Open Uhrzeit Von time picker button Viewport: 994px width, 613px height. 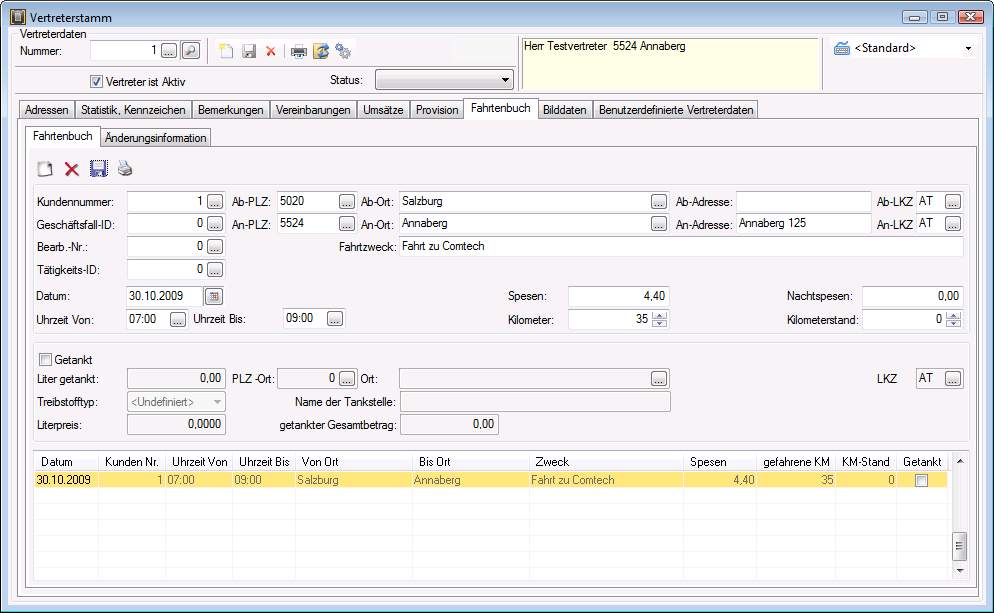tap(178, 319)
